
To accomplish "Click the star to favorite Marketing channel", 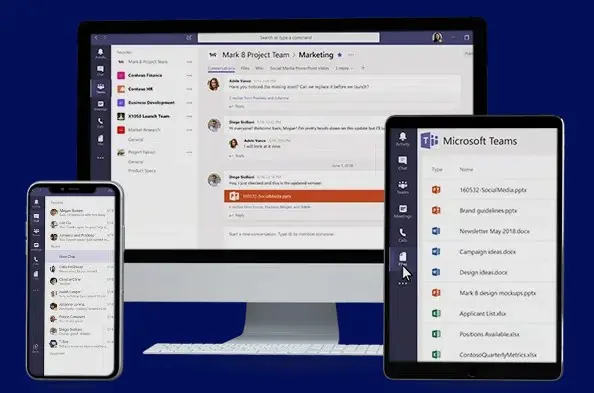I will coord(340,55).
